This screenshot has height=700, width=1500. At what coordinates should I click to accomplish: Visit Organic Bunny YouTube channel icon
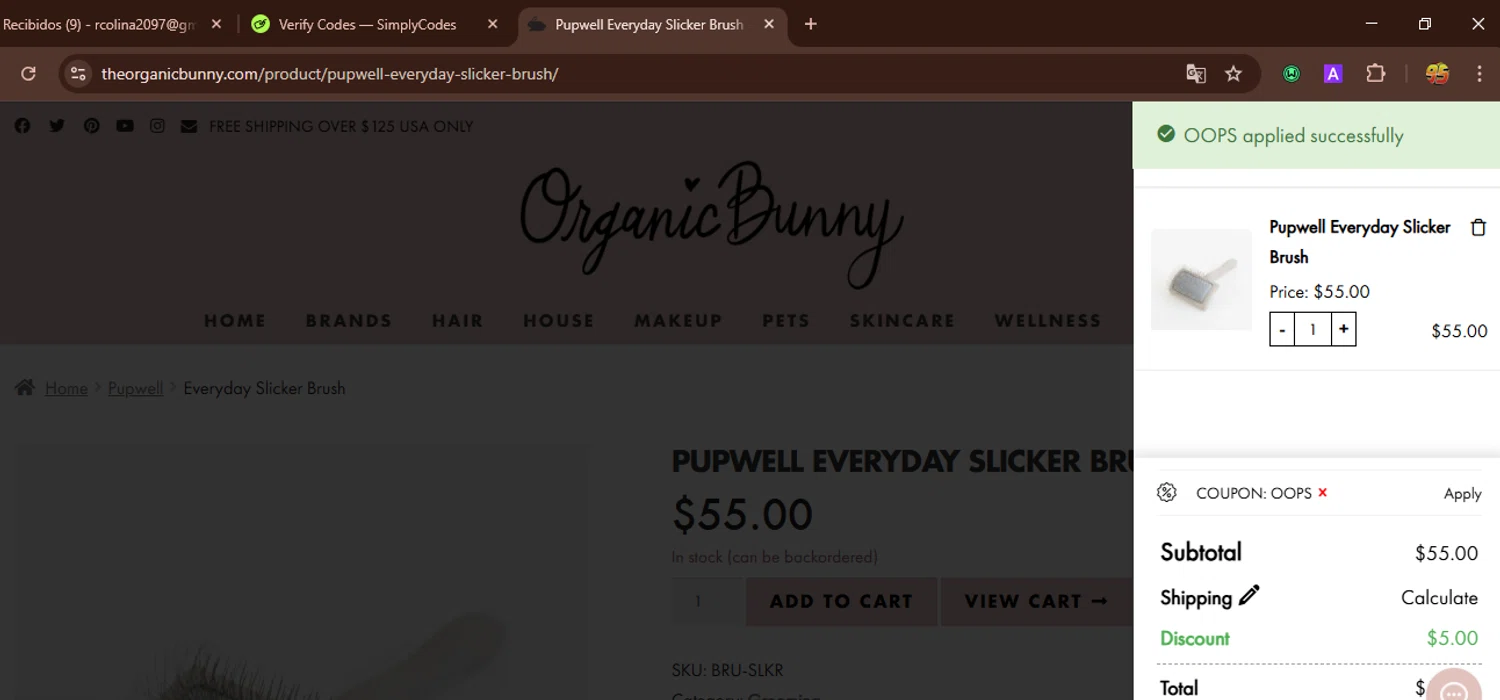point(125,126)
